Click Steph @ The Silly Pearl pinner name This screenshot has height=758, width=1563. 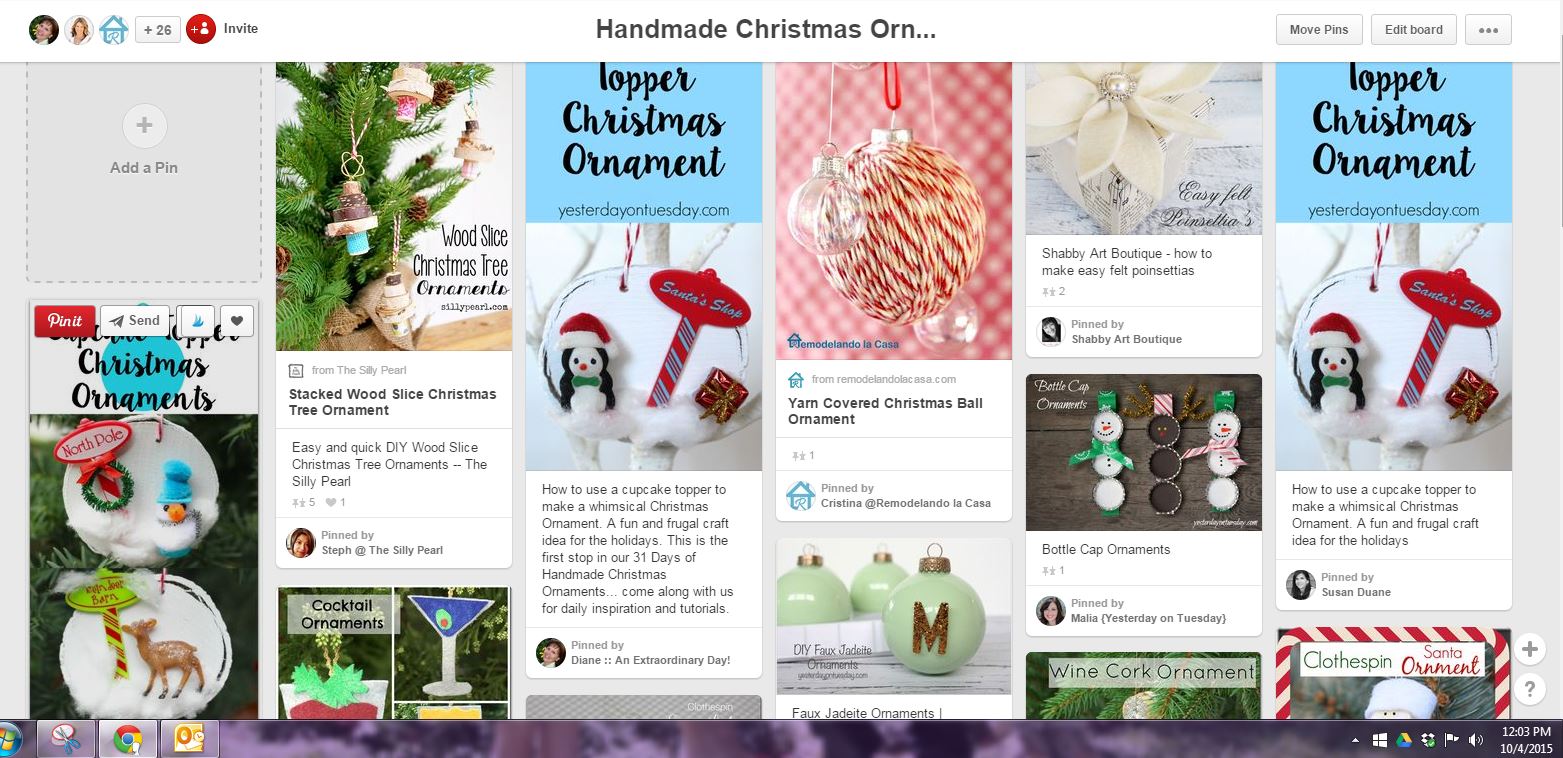[382, 550]
